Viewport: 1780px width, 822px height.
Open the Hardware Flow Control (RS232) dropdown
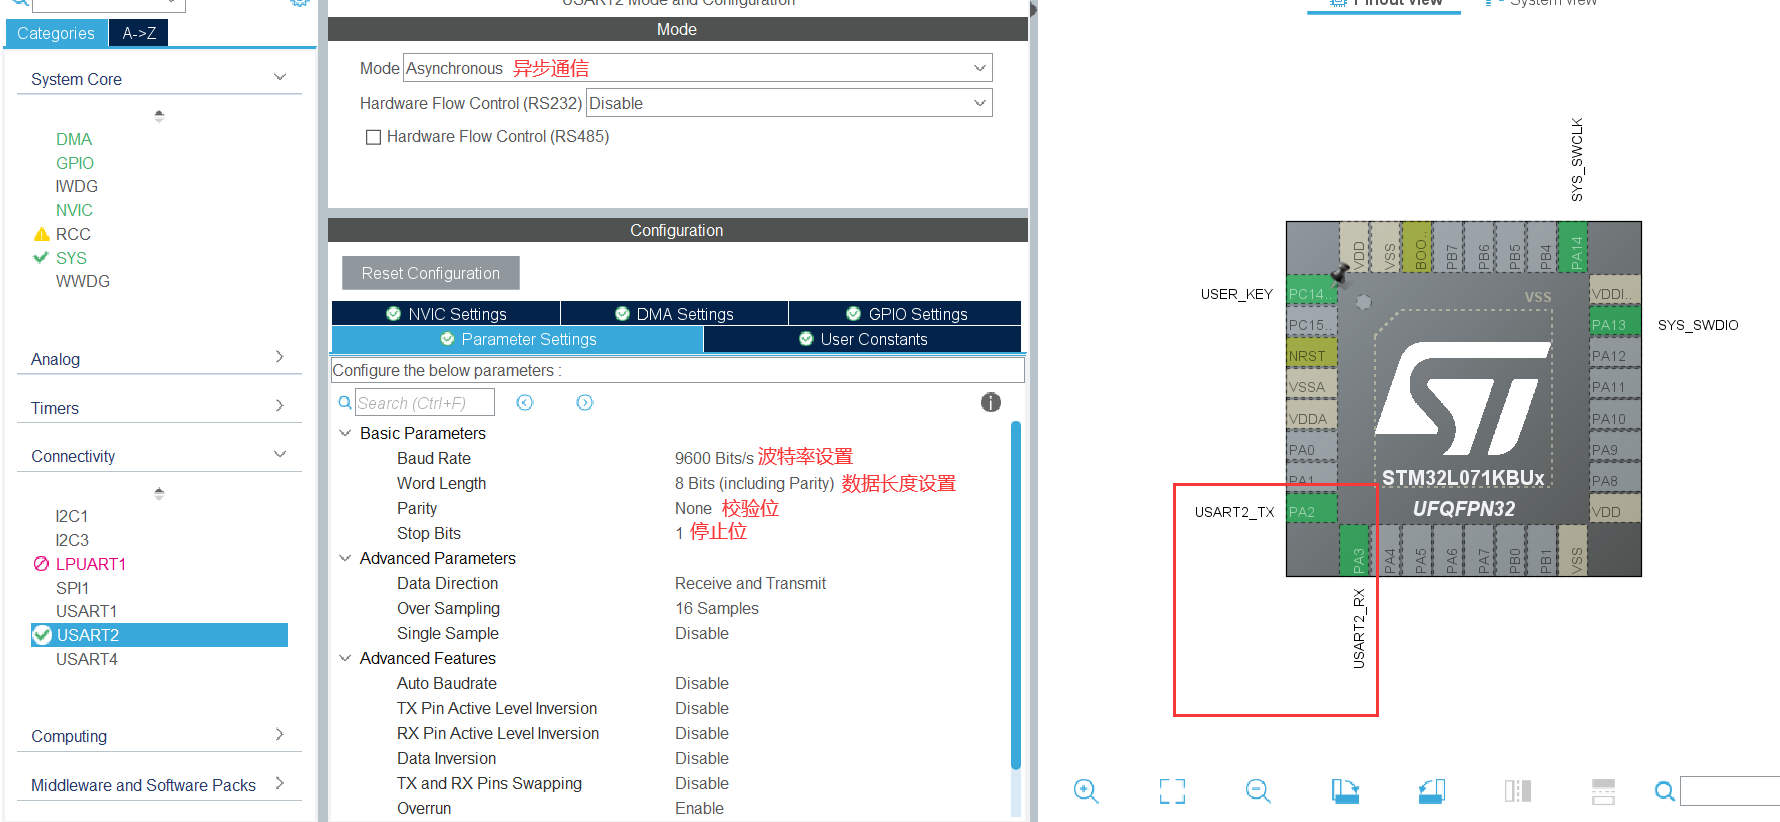click(x=788, y=103)
